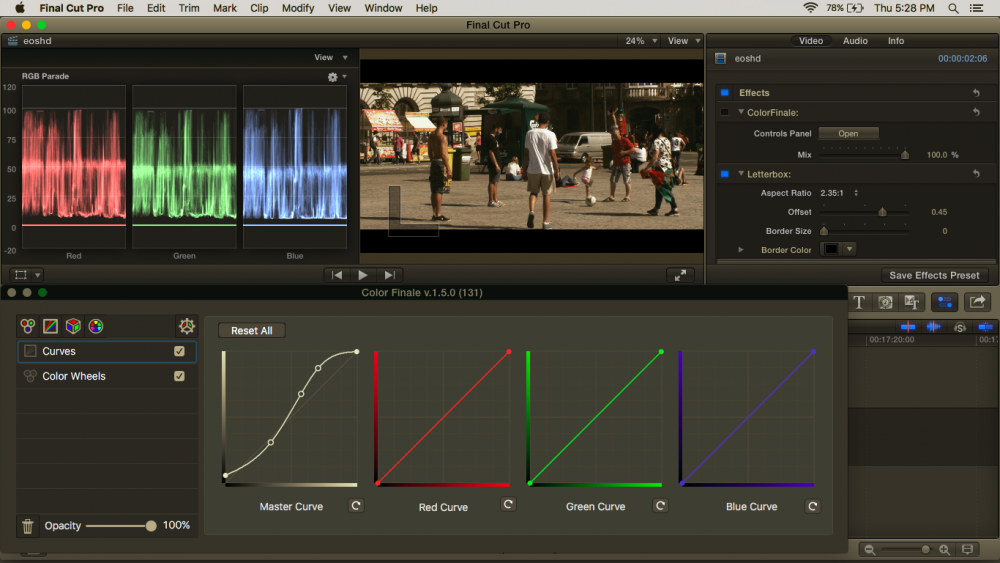
Task: Collapse the ColorFinale effect section
Action: 741,113
